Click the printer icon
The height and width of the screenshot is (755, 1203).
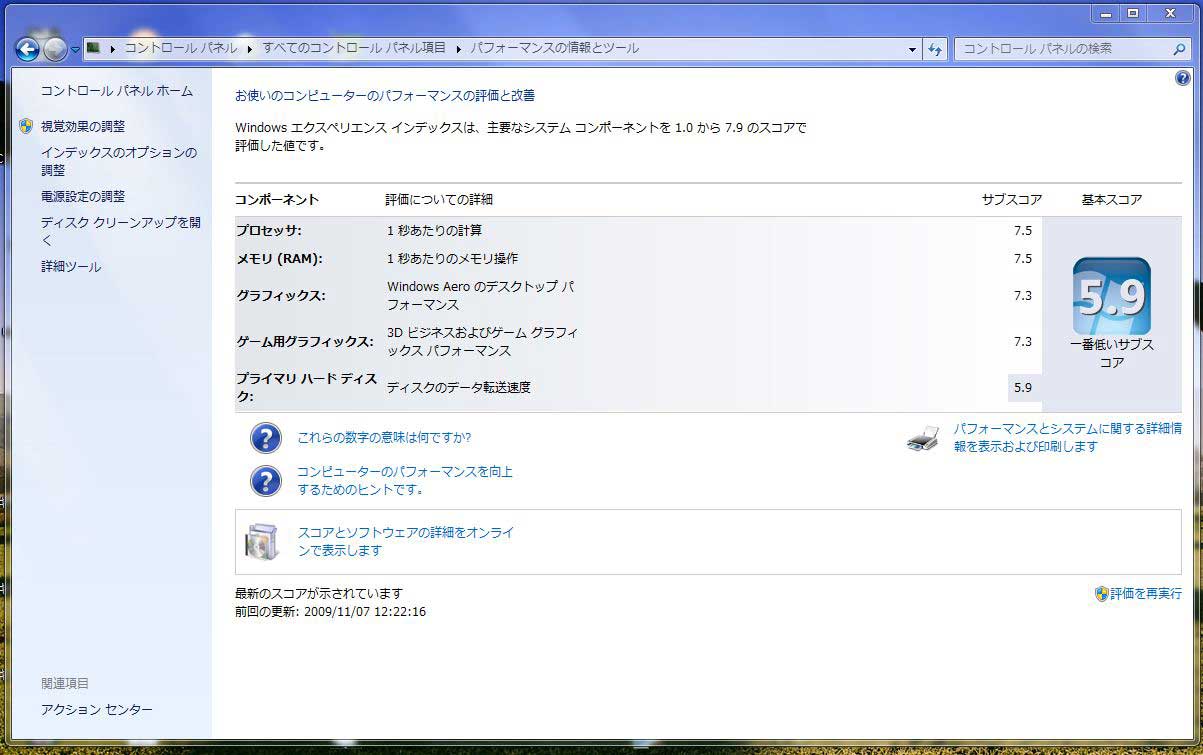click(923, 438)
